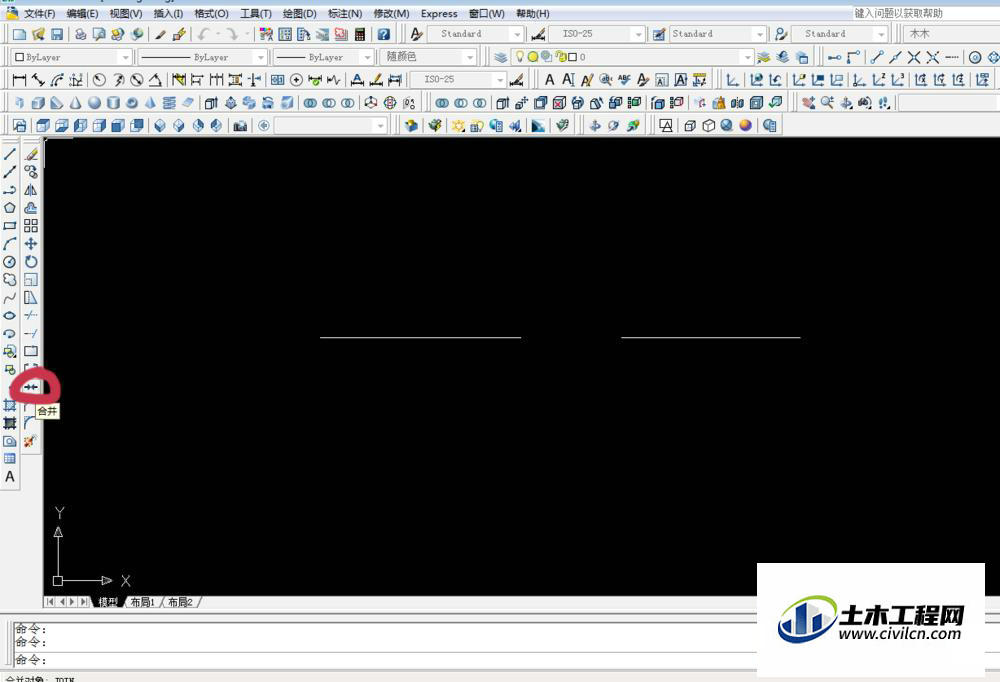1000x682 pixels.
Task: Select the Revision Cloud tool
Action: (10, 279)
